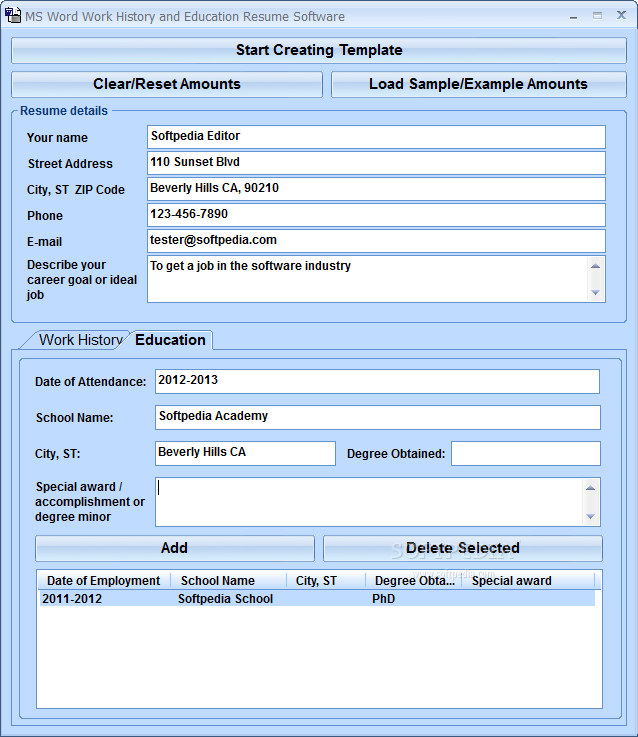Image resolution: width=638 pixels, height=737 pixels.
Task: Click Special award scrollbar down arrow
Action: pyautogui.click(x=591, y=517)
